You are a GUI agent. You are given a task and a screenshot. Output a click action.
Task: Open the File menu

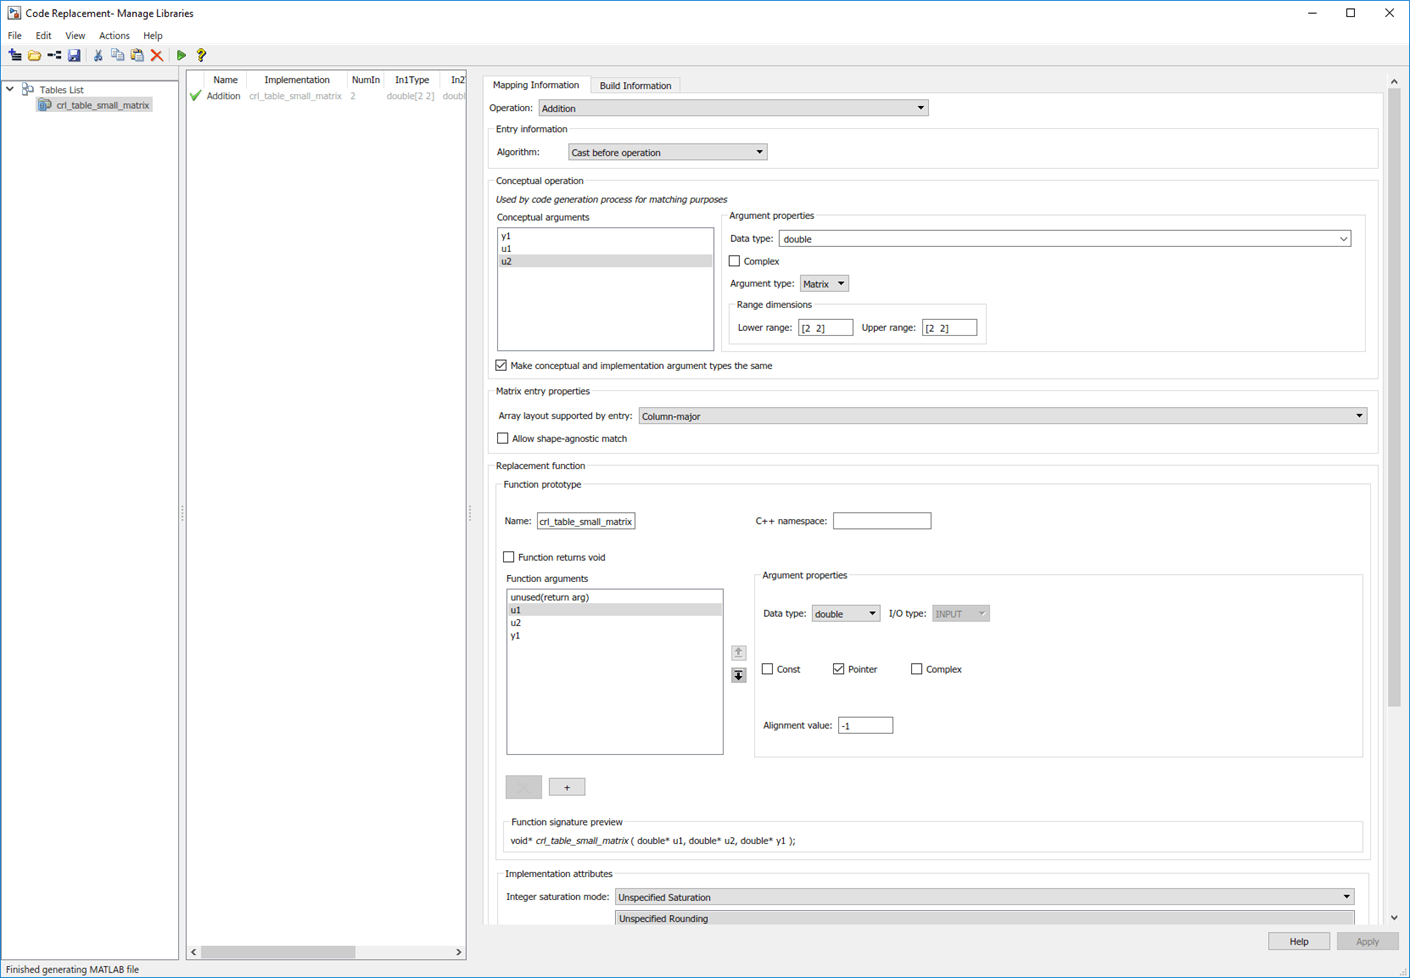(x=15, y=35)
